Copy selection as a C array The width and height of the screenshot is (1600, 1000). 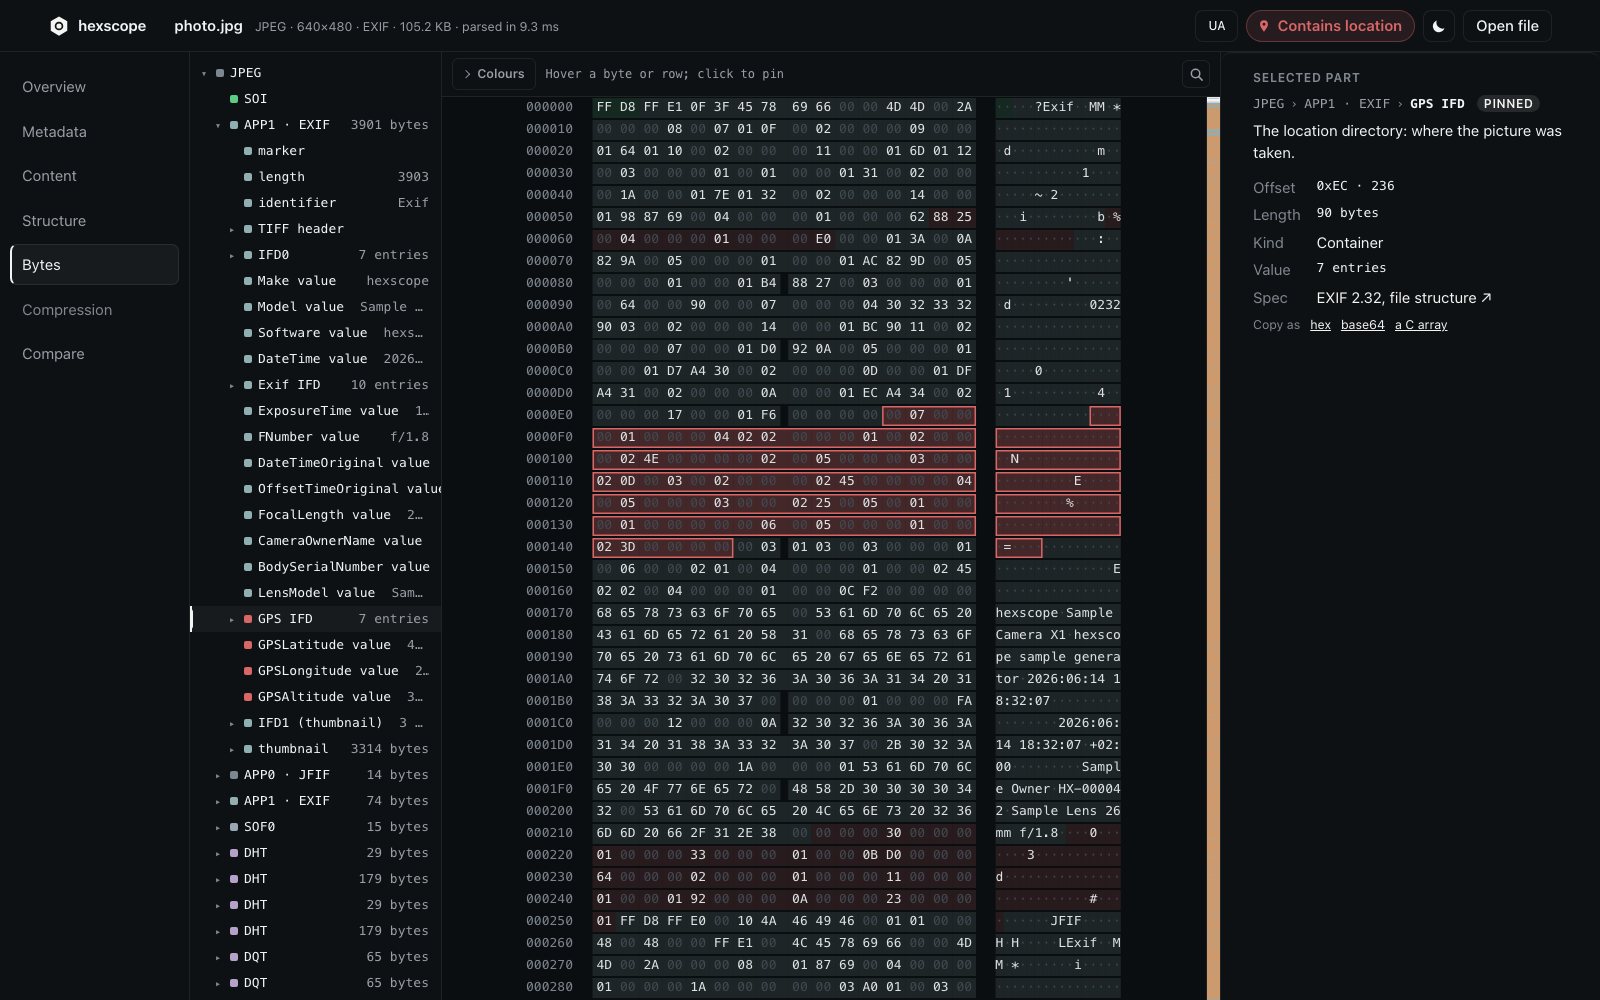pyautogui.click(x=1421, y=325)
